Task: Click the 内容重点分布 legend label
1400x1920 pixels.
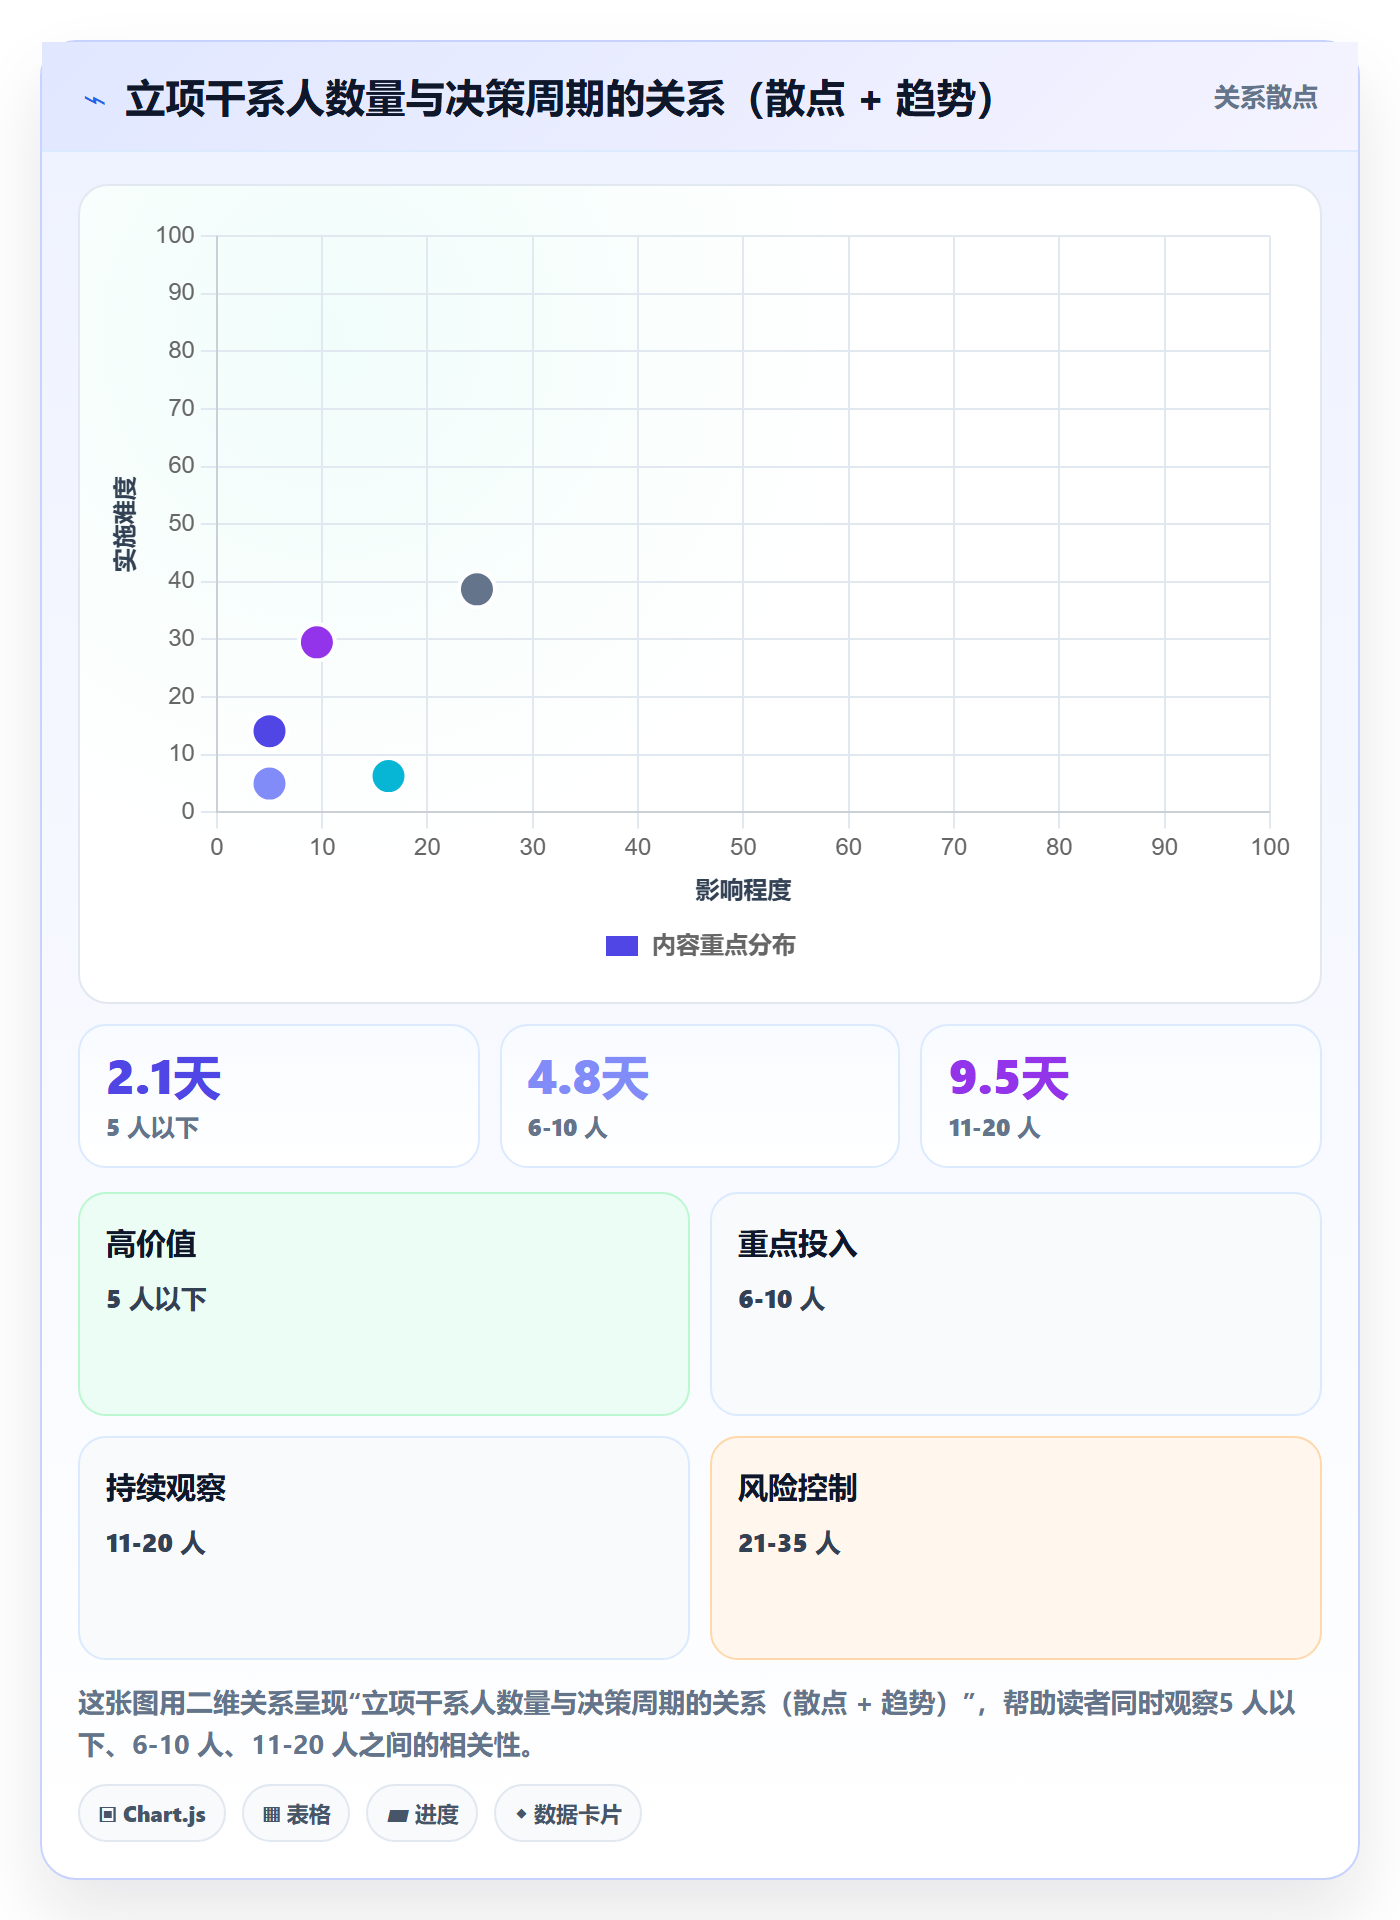Action: coord(723,946)
